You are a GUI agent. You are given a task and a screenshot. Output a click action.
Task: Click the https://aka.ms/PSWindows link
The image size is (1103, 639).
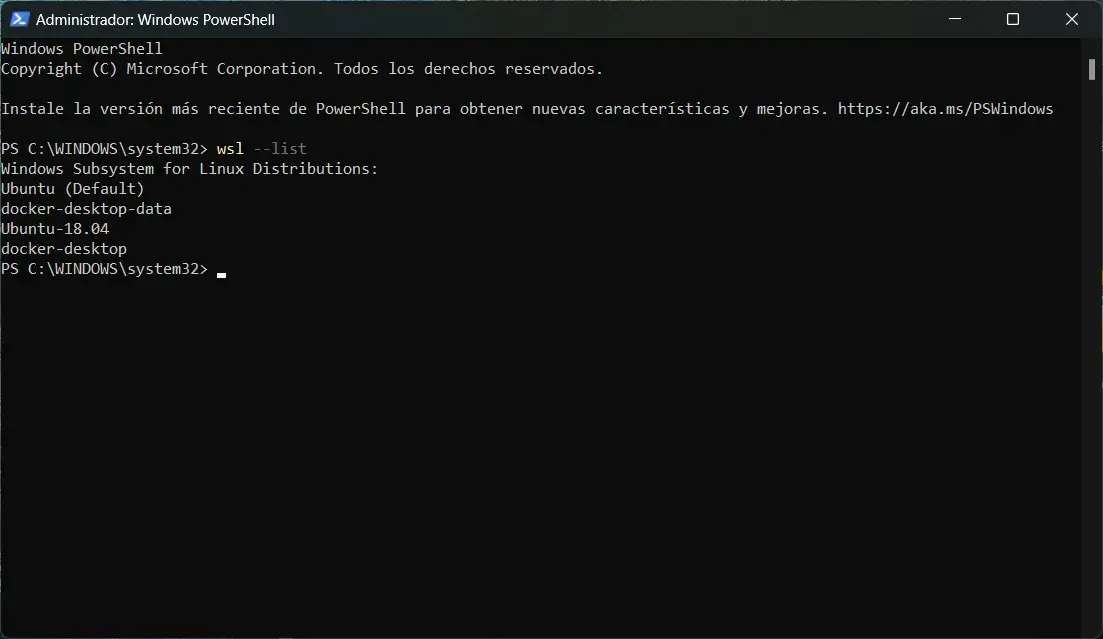(x=945, y=109)
